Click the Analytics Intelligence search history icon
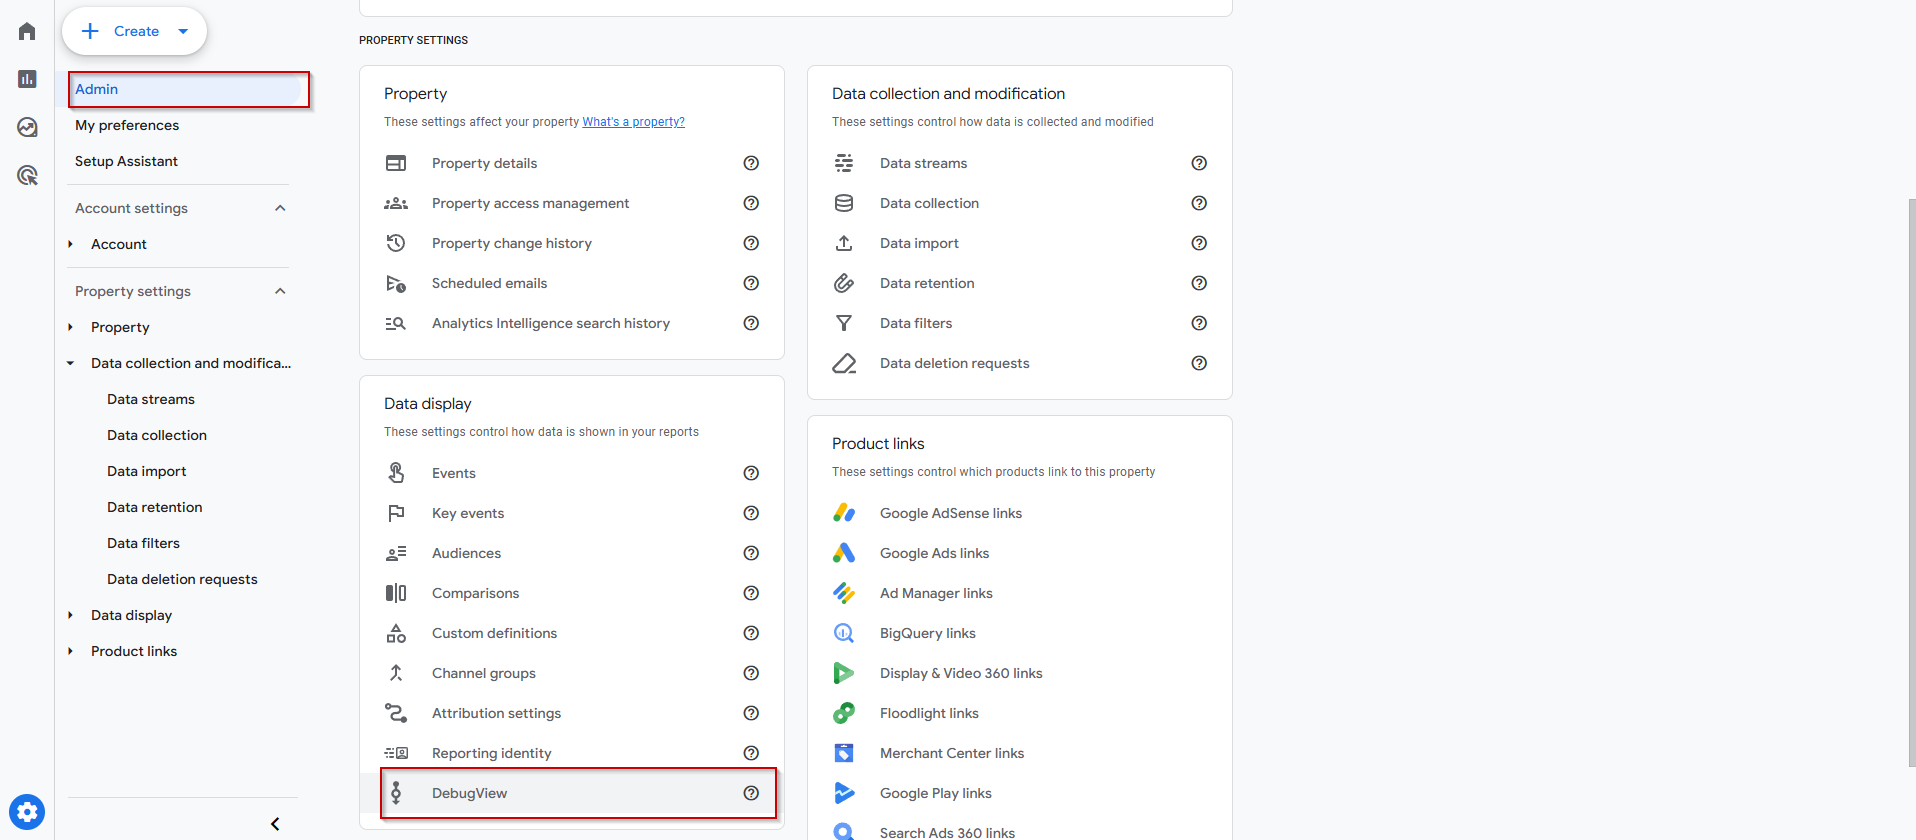 point(396,323)
